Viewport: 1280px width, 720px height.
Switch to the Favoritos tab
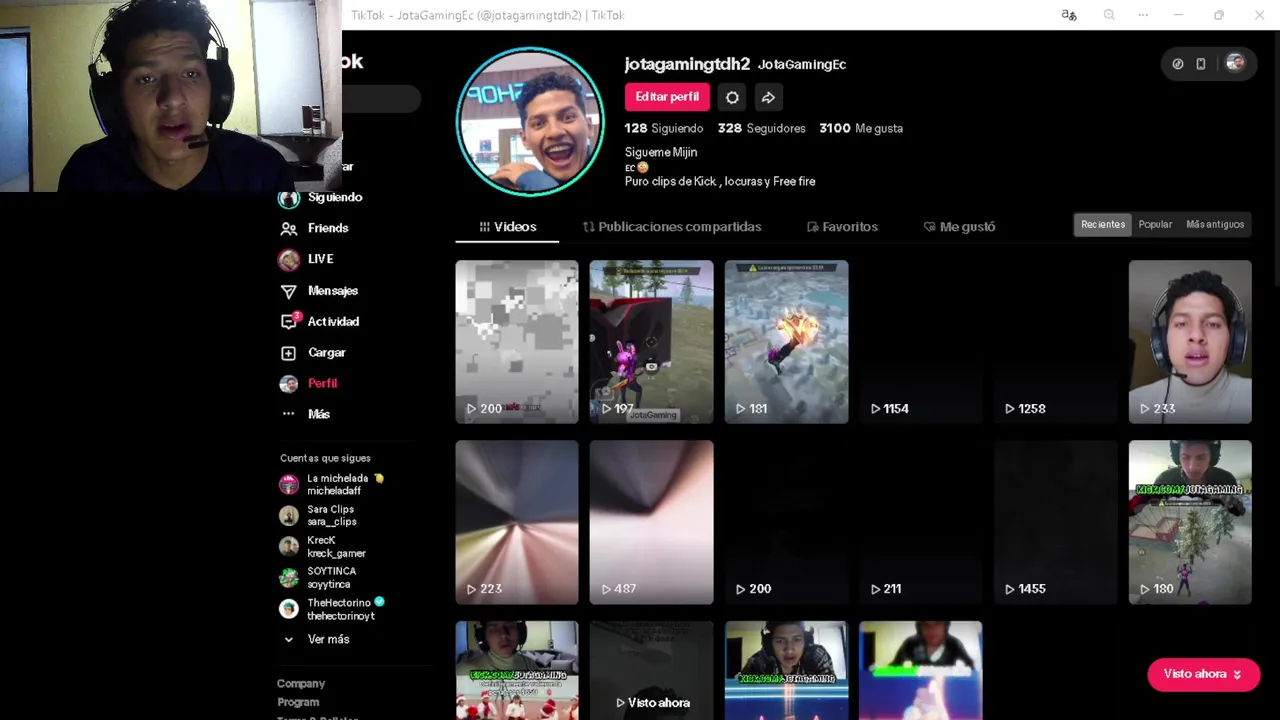coord(842,227)
